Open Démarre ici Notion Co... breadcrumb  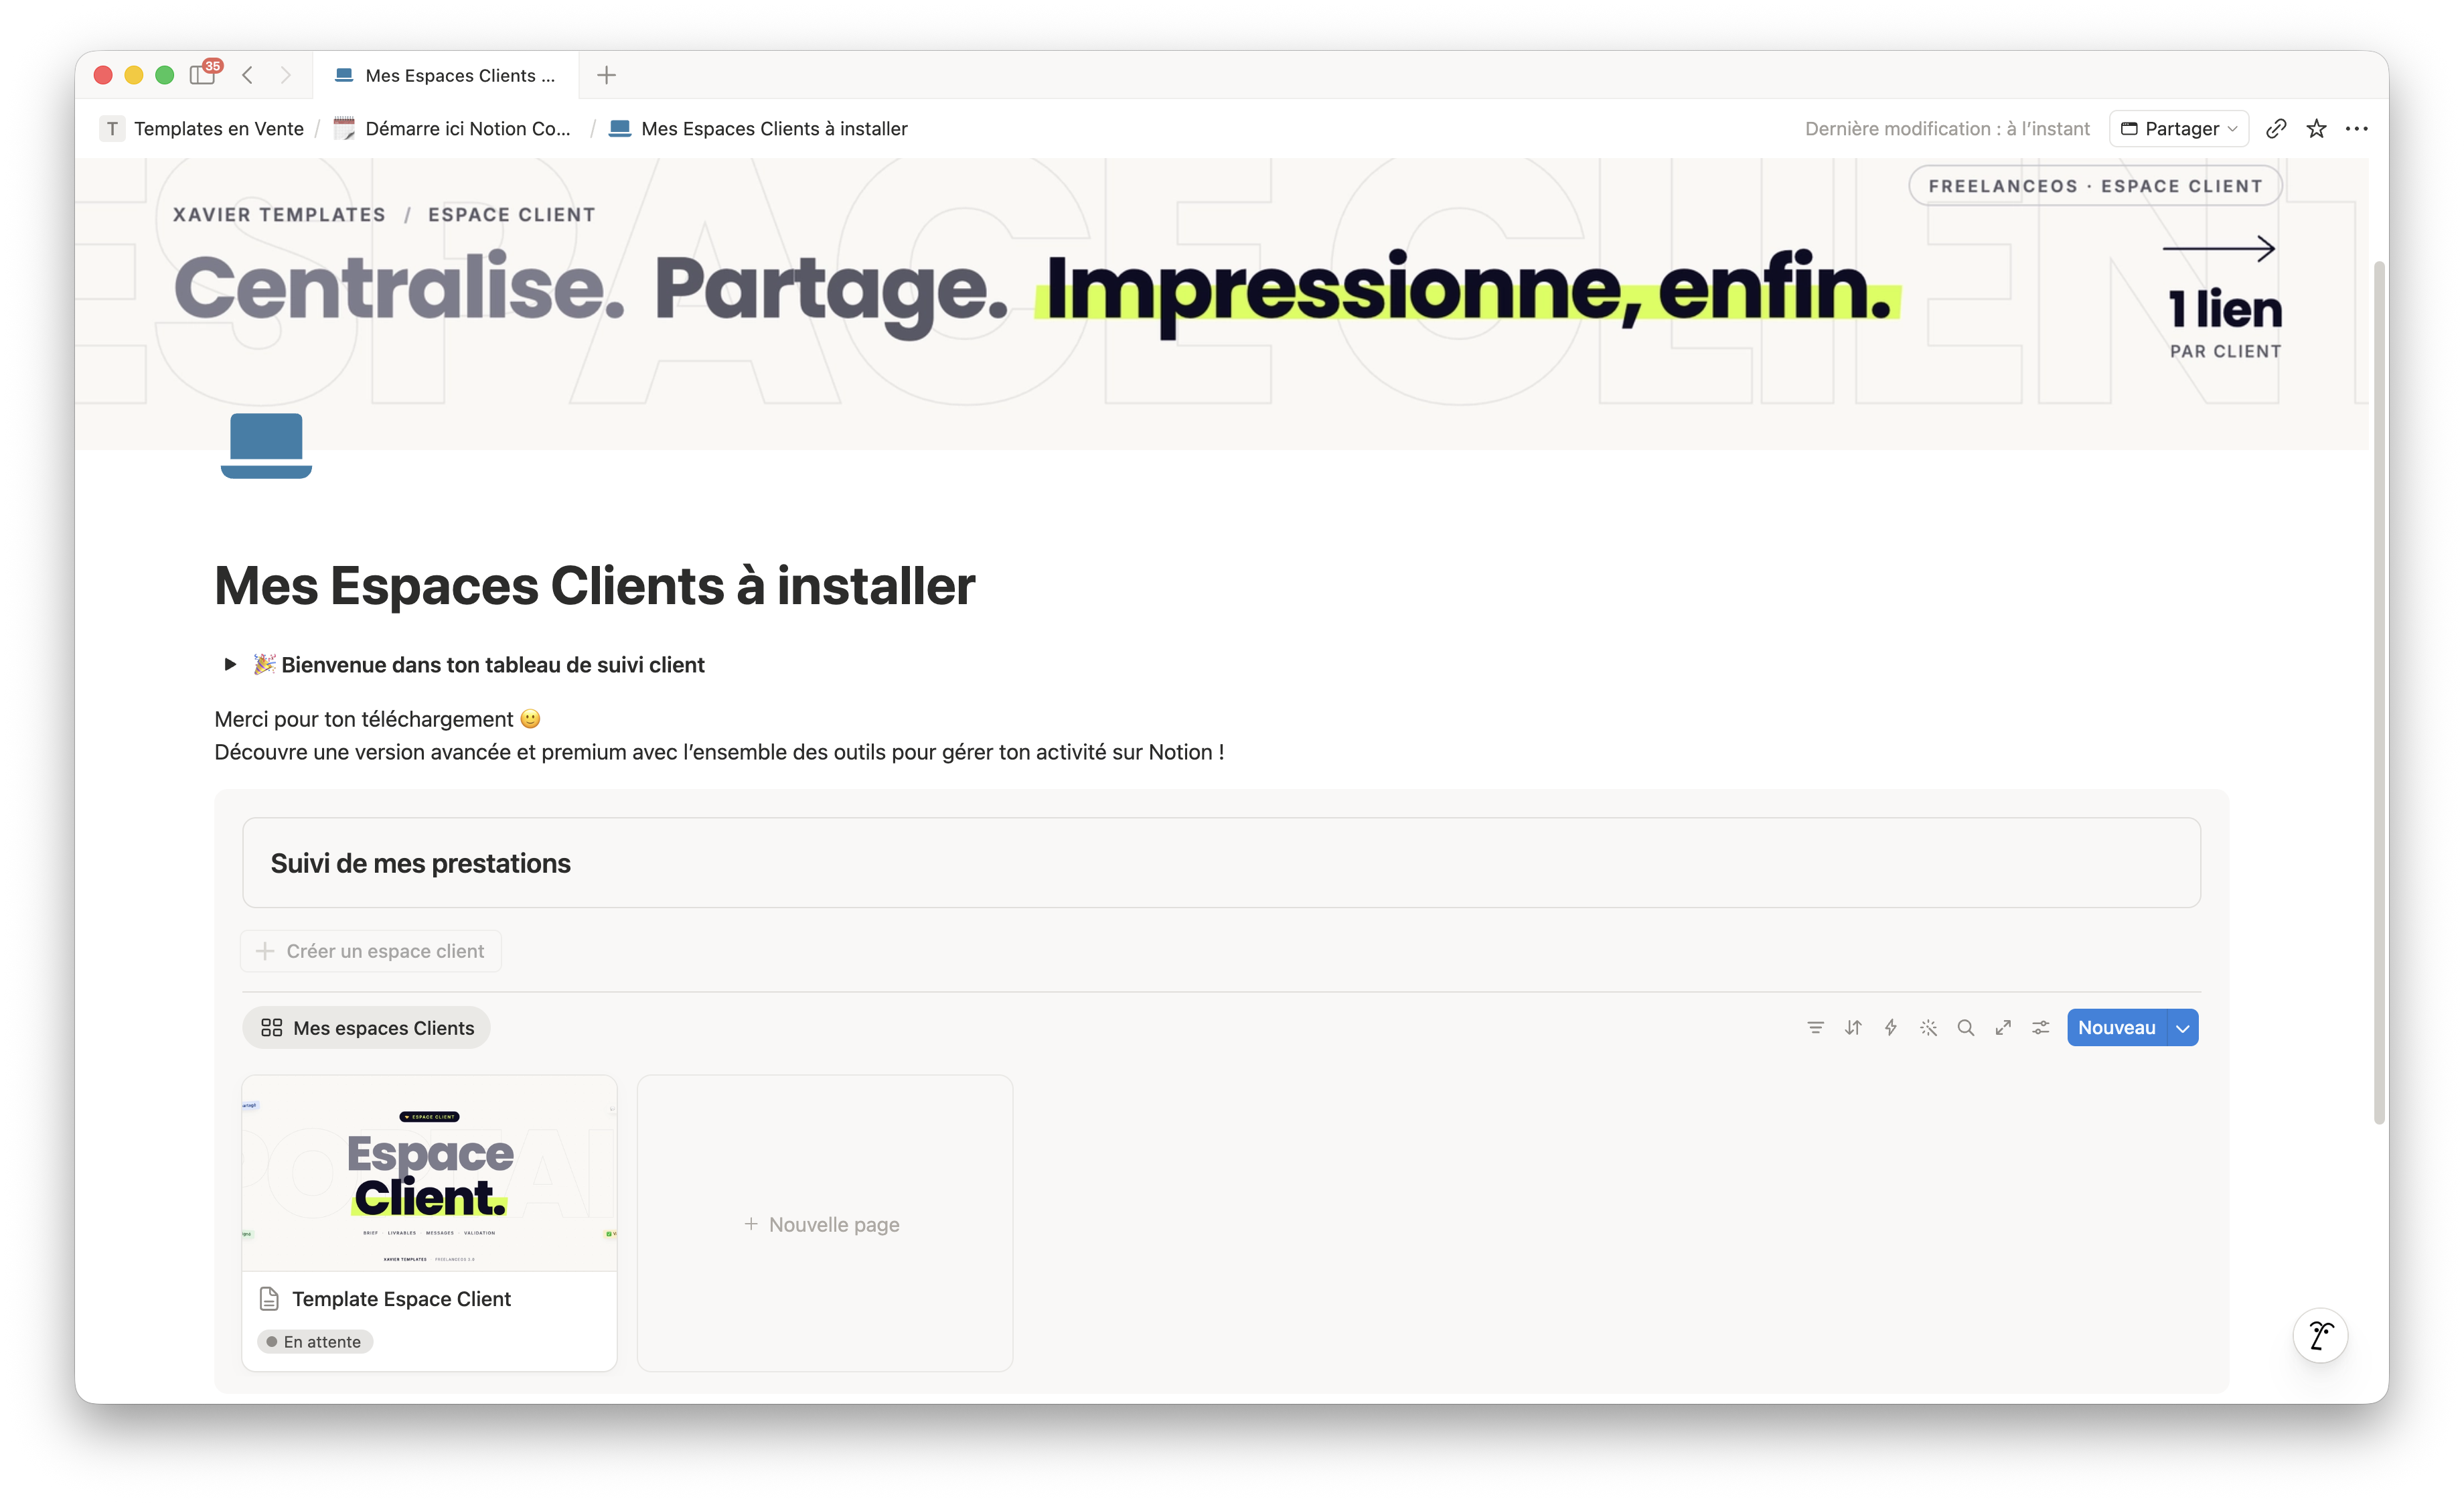[x=452, y=129]
